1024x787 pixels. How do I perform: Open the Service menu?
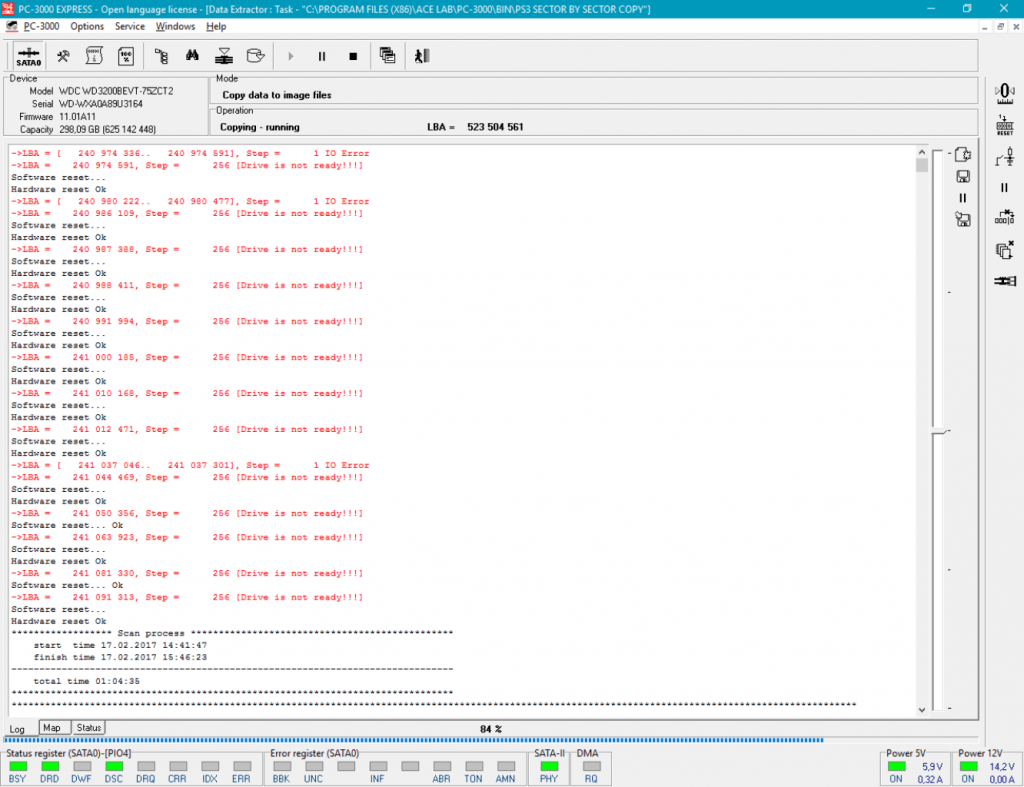[x=130, y=26]
